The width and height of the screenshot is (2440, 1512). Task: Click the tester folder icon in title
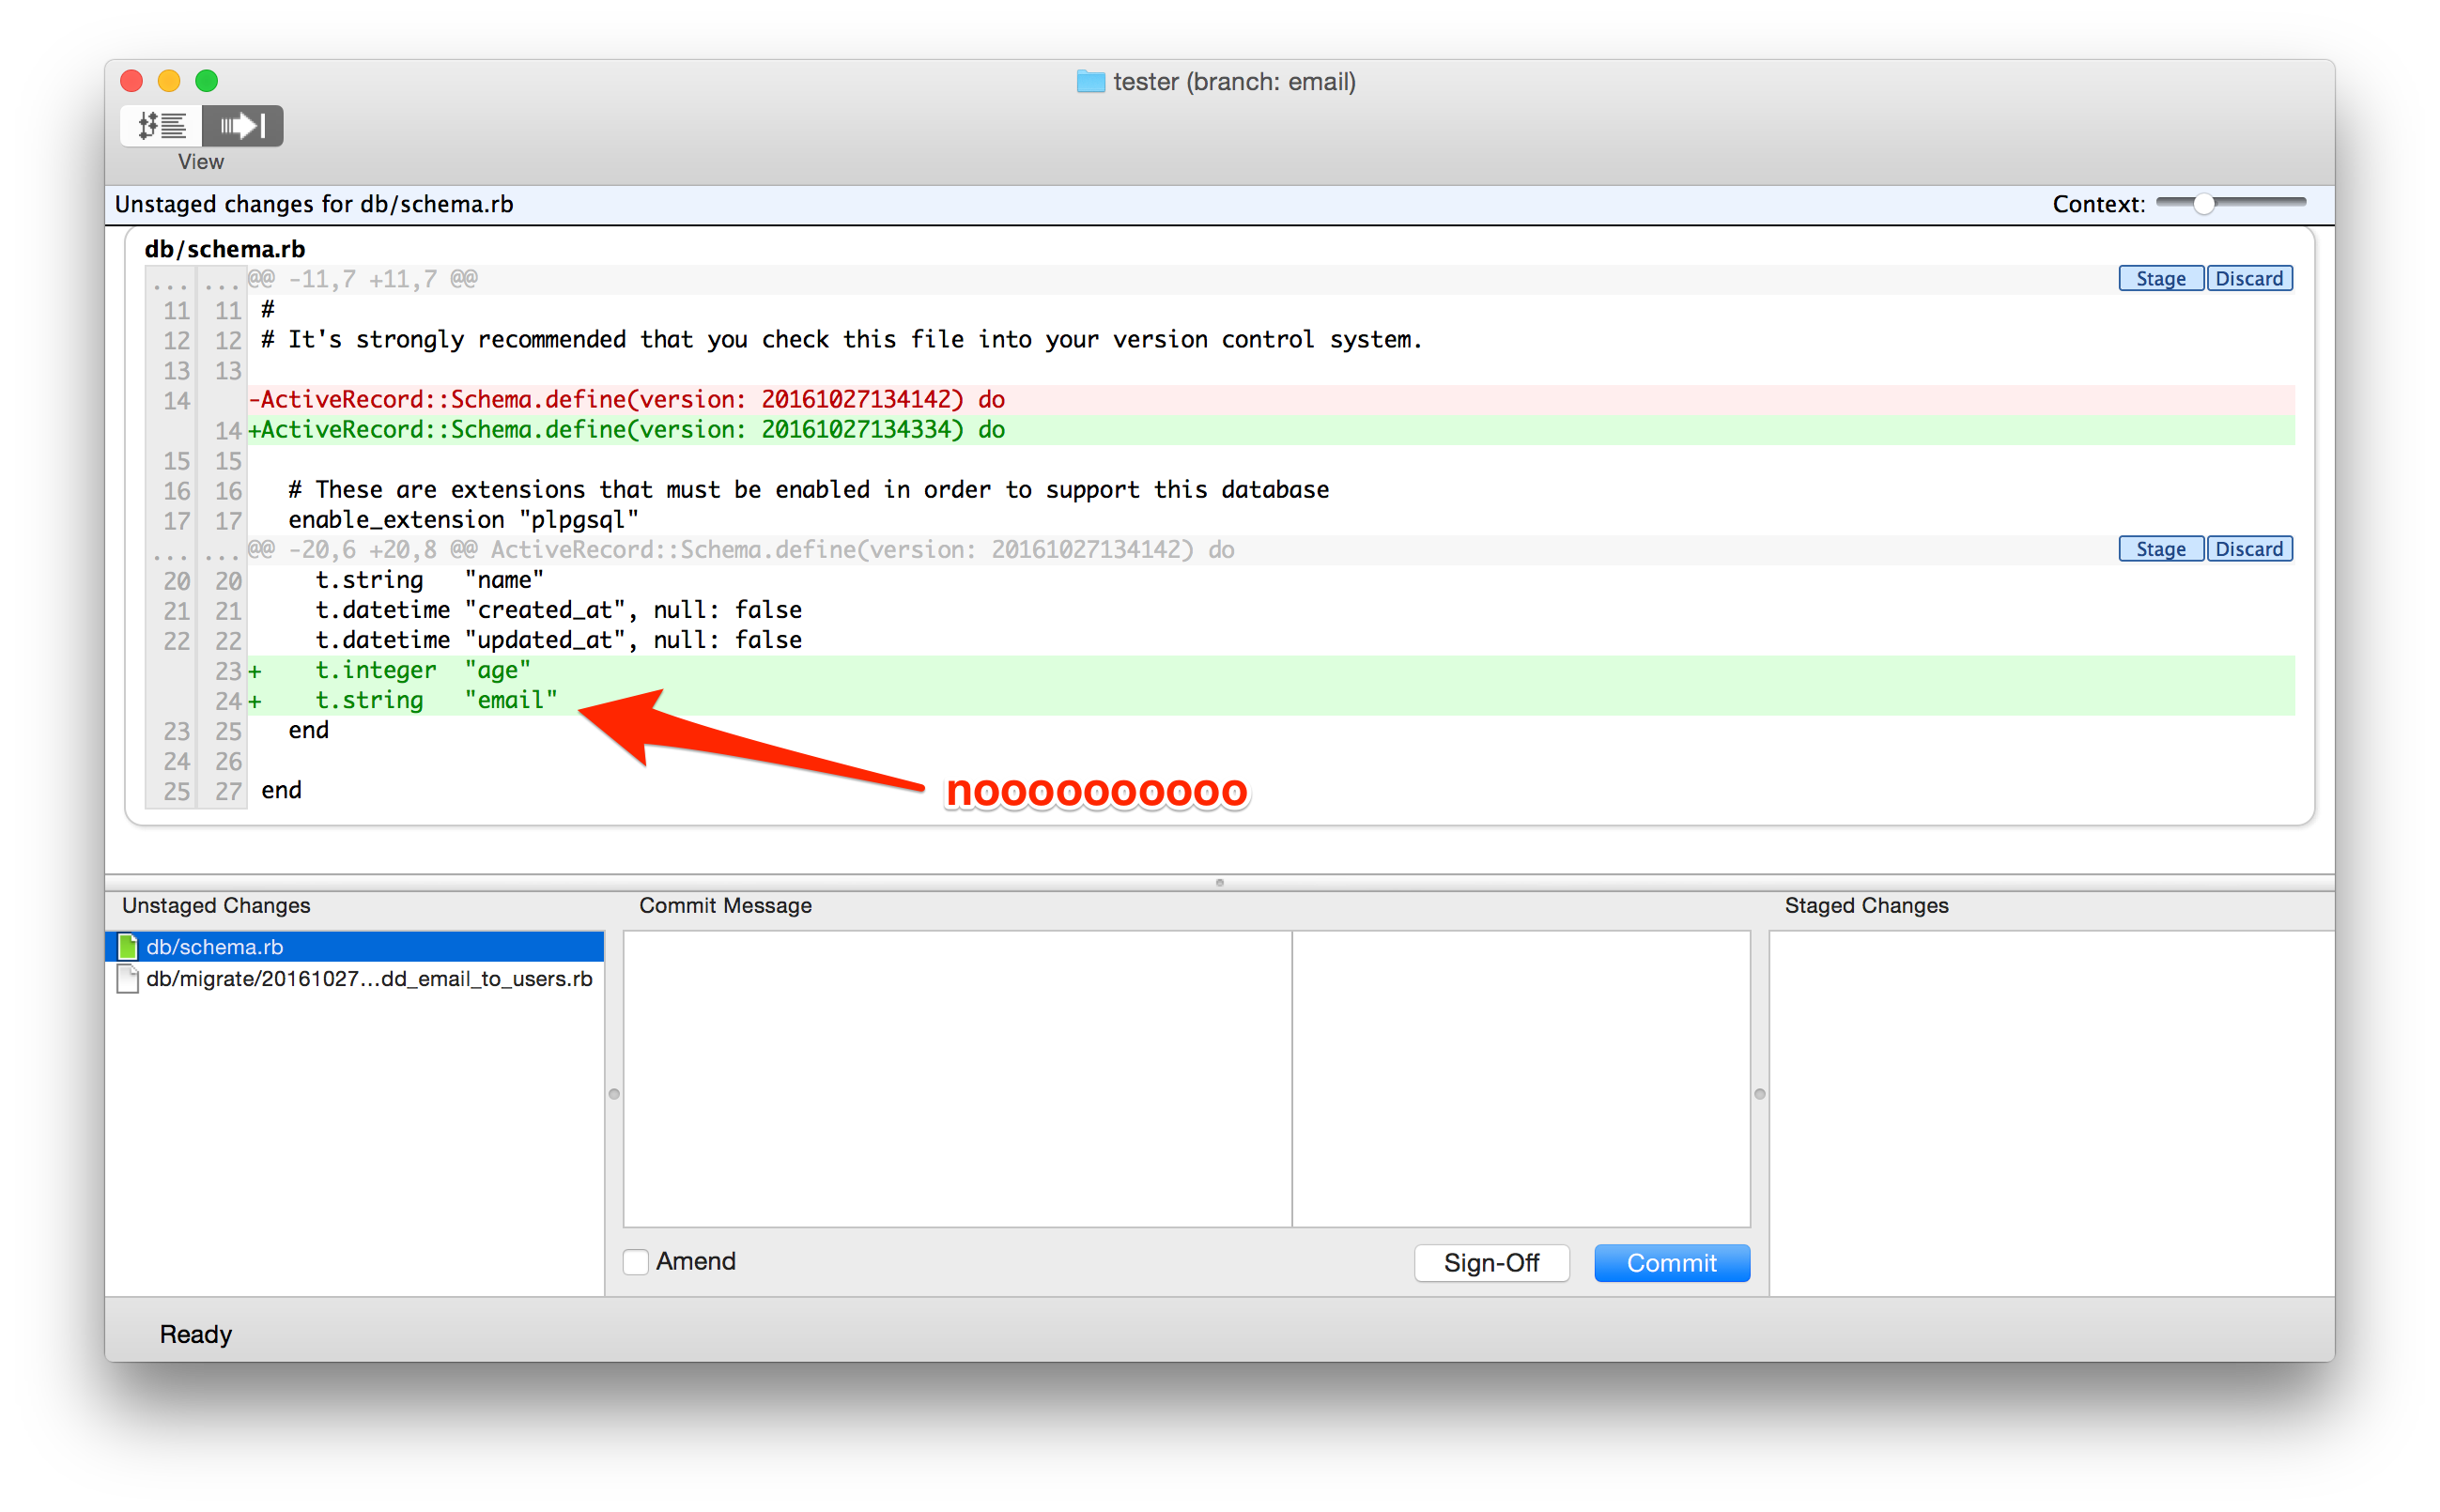tap(1090, 82)
